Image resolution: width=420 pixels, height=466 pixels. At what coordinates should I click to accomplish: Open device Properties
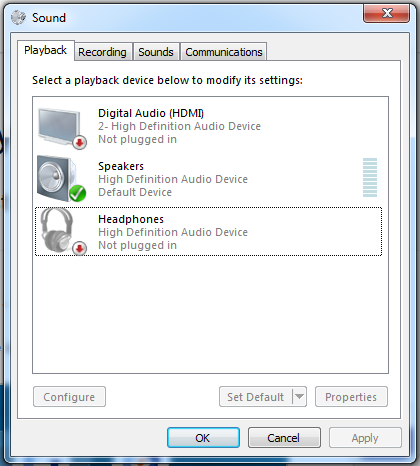351,397
